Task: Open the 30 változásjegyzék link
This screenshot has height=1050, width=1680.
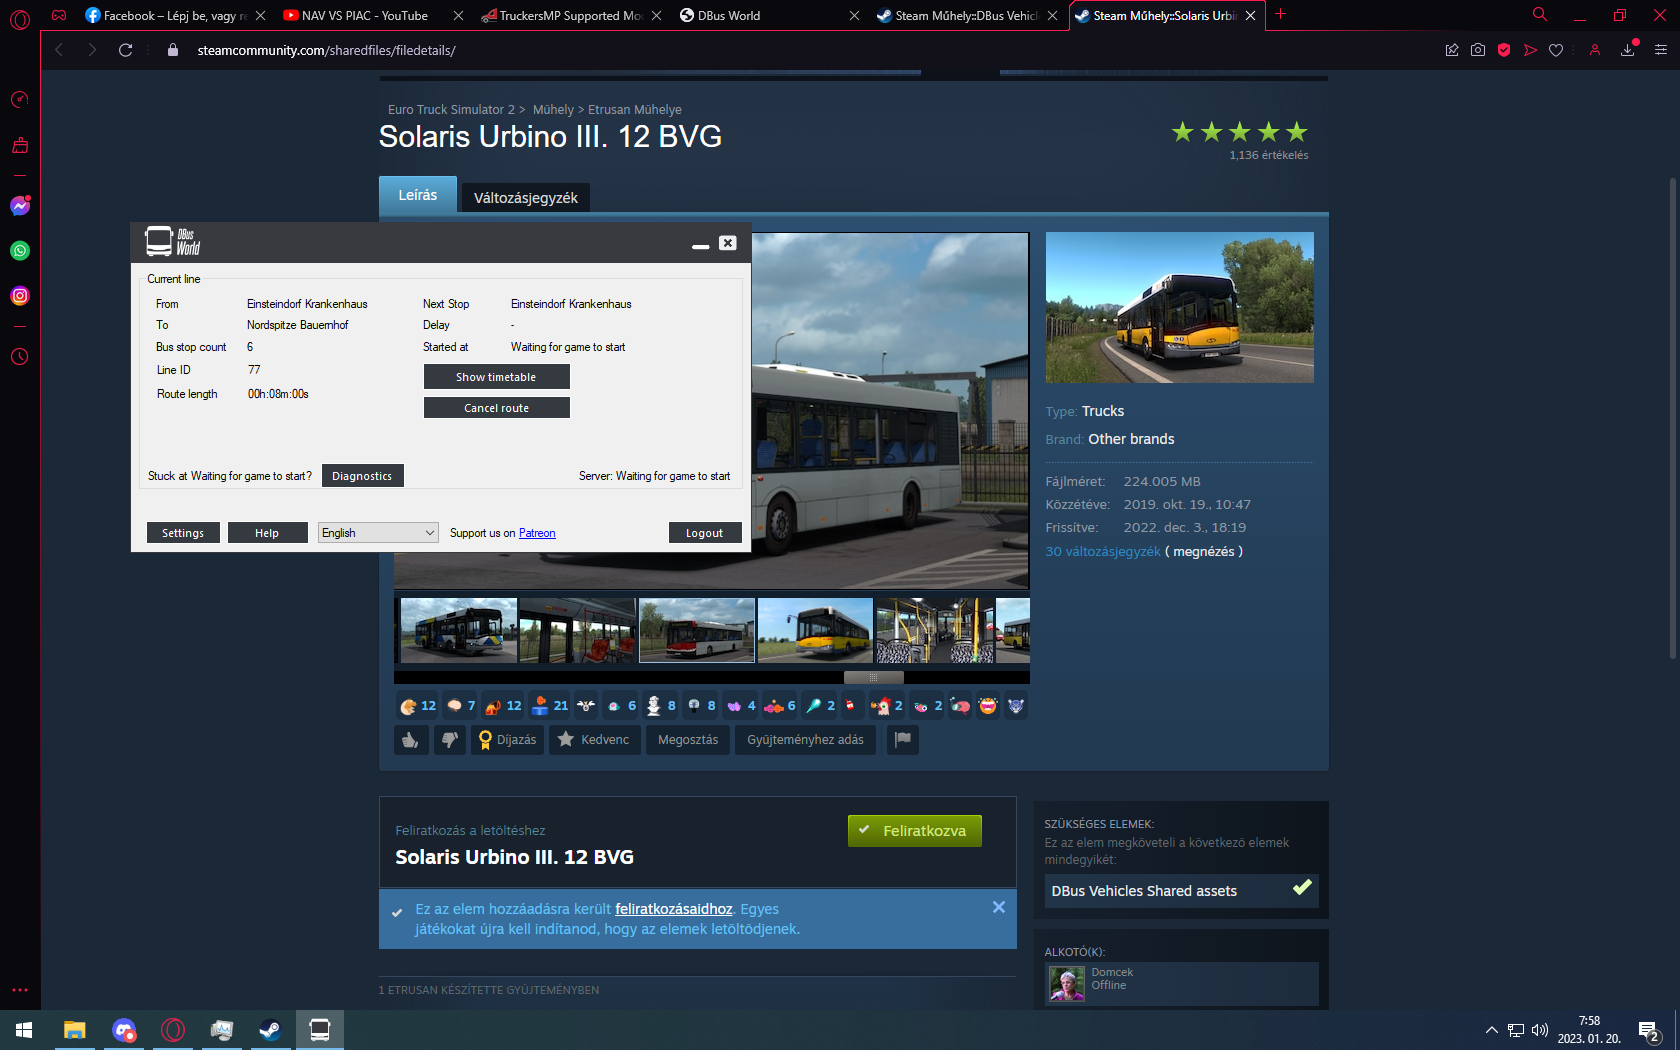Action: 1103,552
